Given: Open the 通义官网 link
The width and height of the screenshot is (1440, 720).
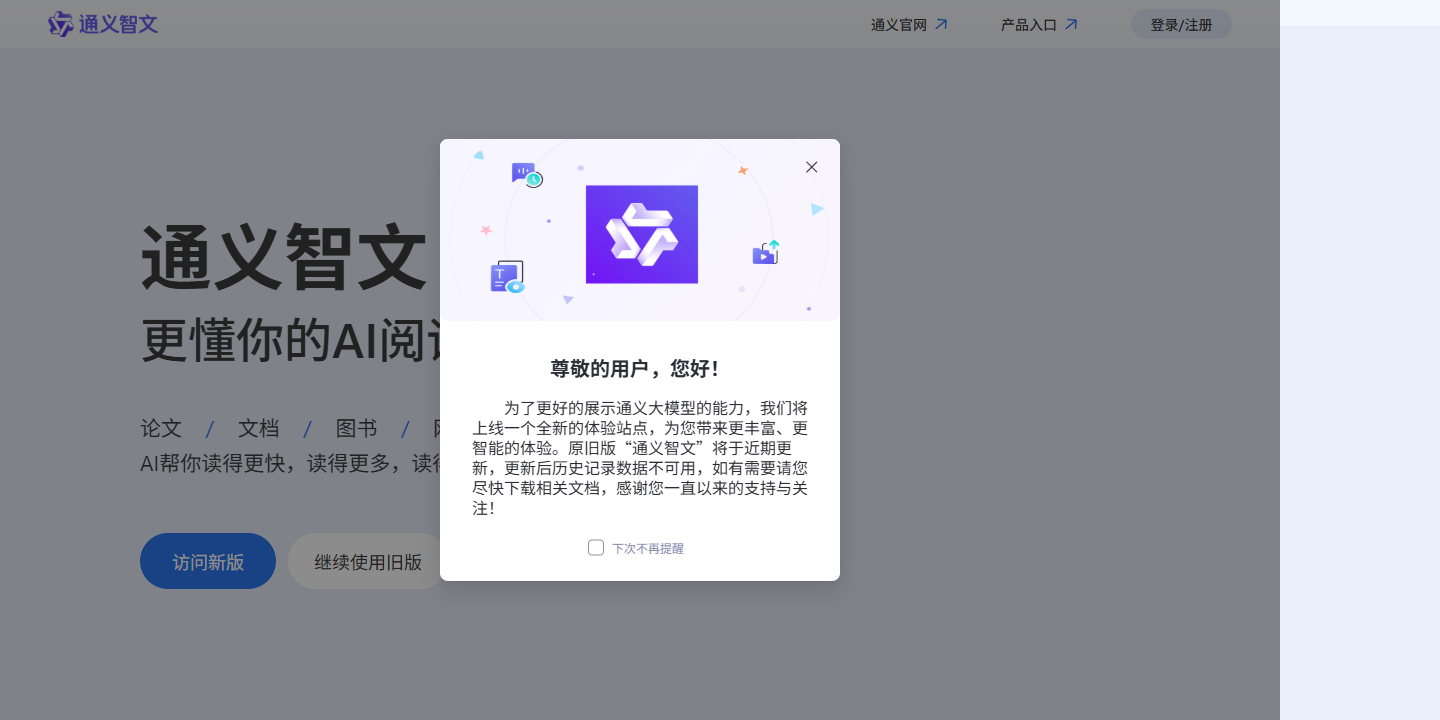Looking at the screenshot, I should pyautogui.click(x=898, y=25).
